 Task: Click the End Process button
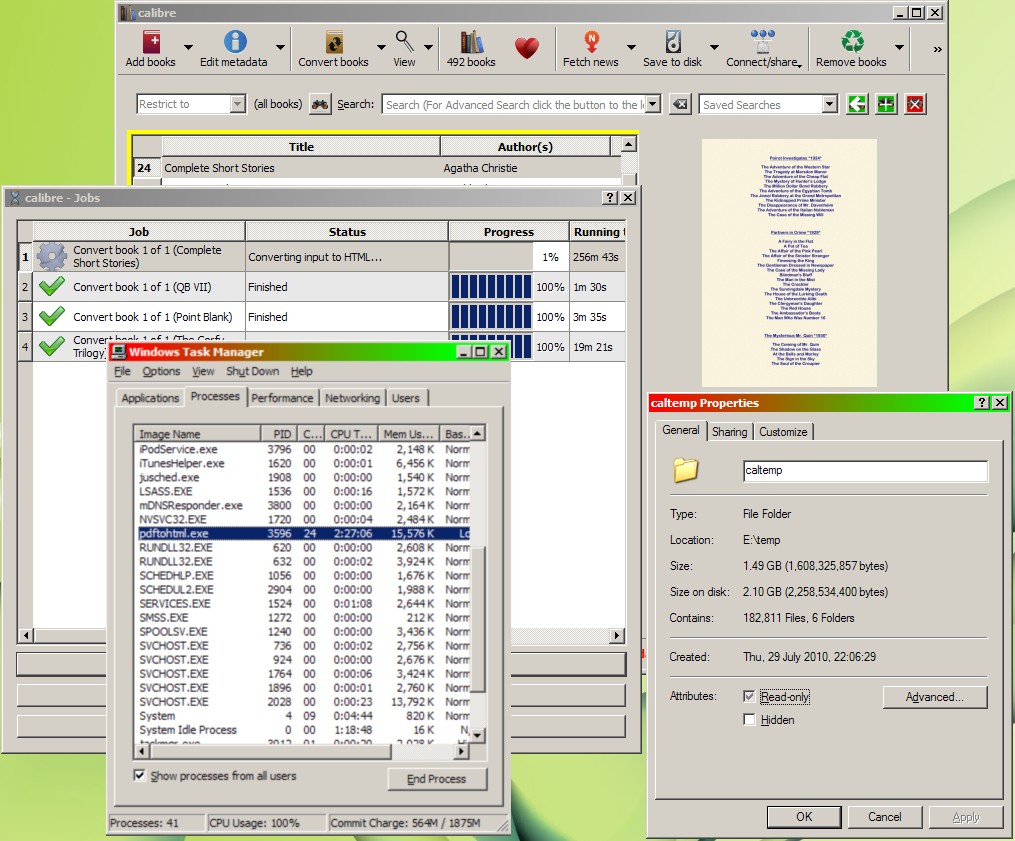click(x=437, y=779)
